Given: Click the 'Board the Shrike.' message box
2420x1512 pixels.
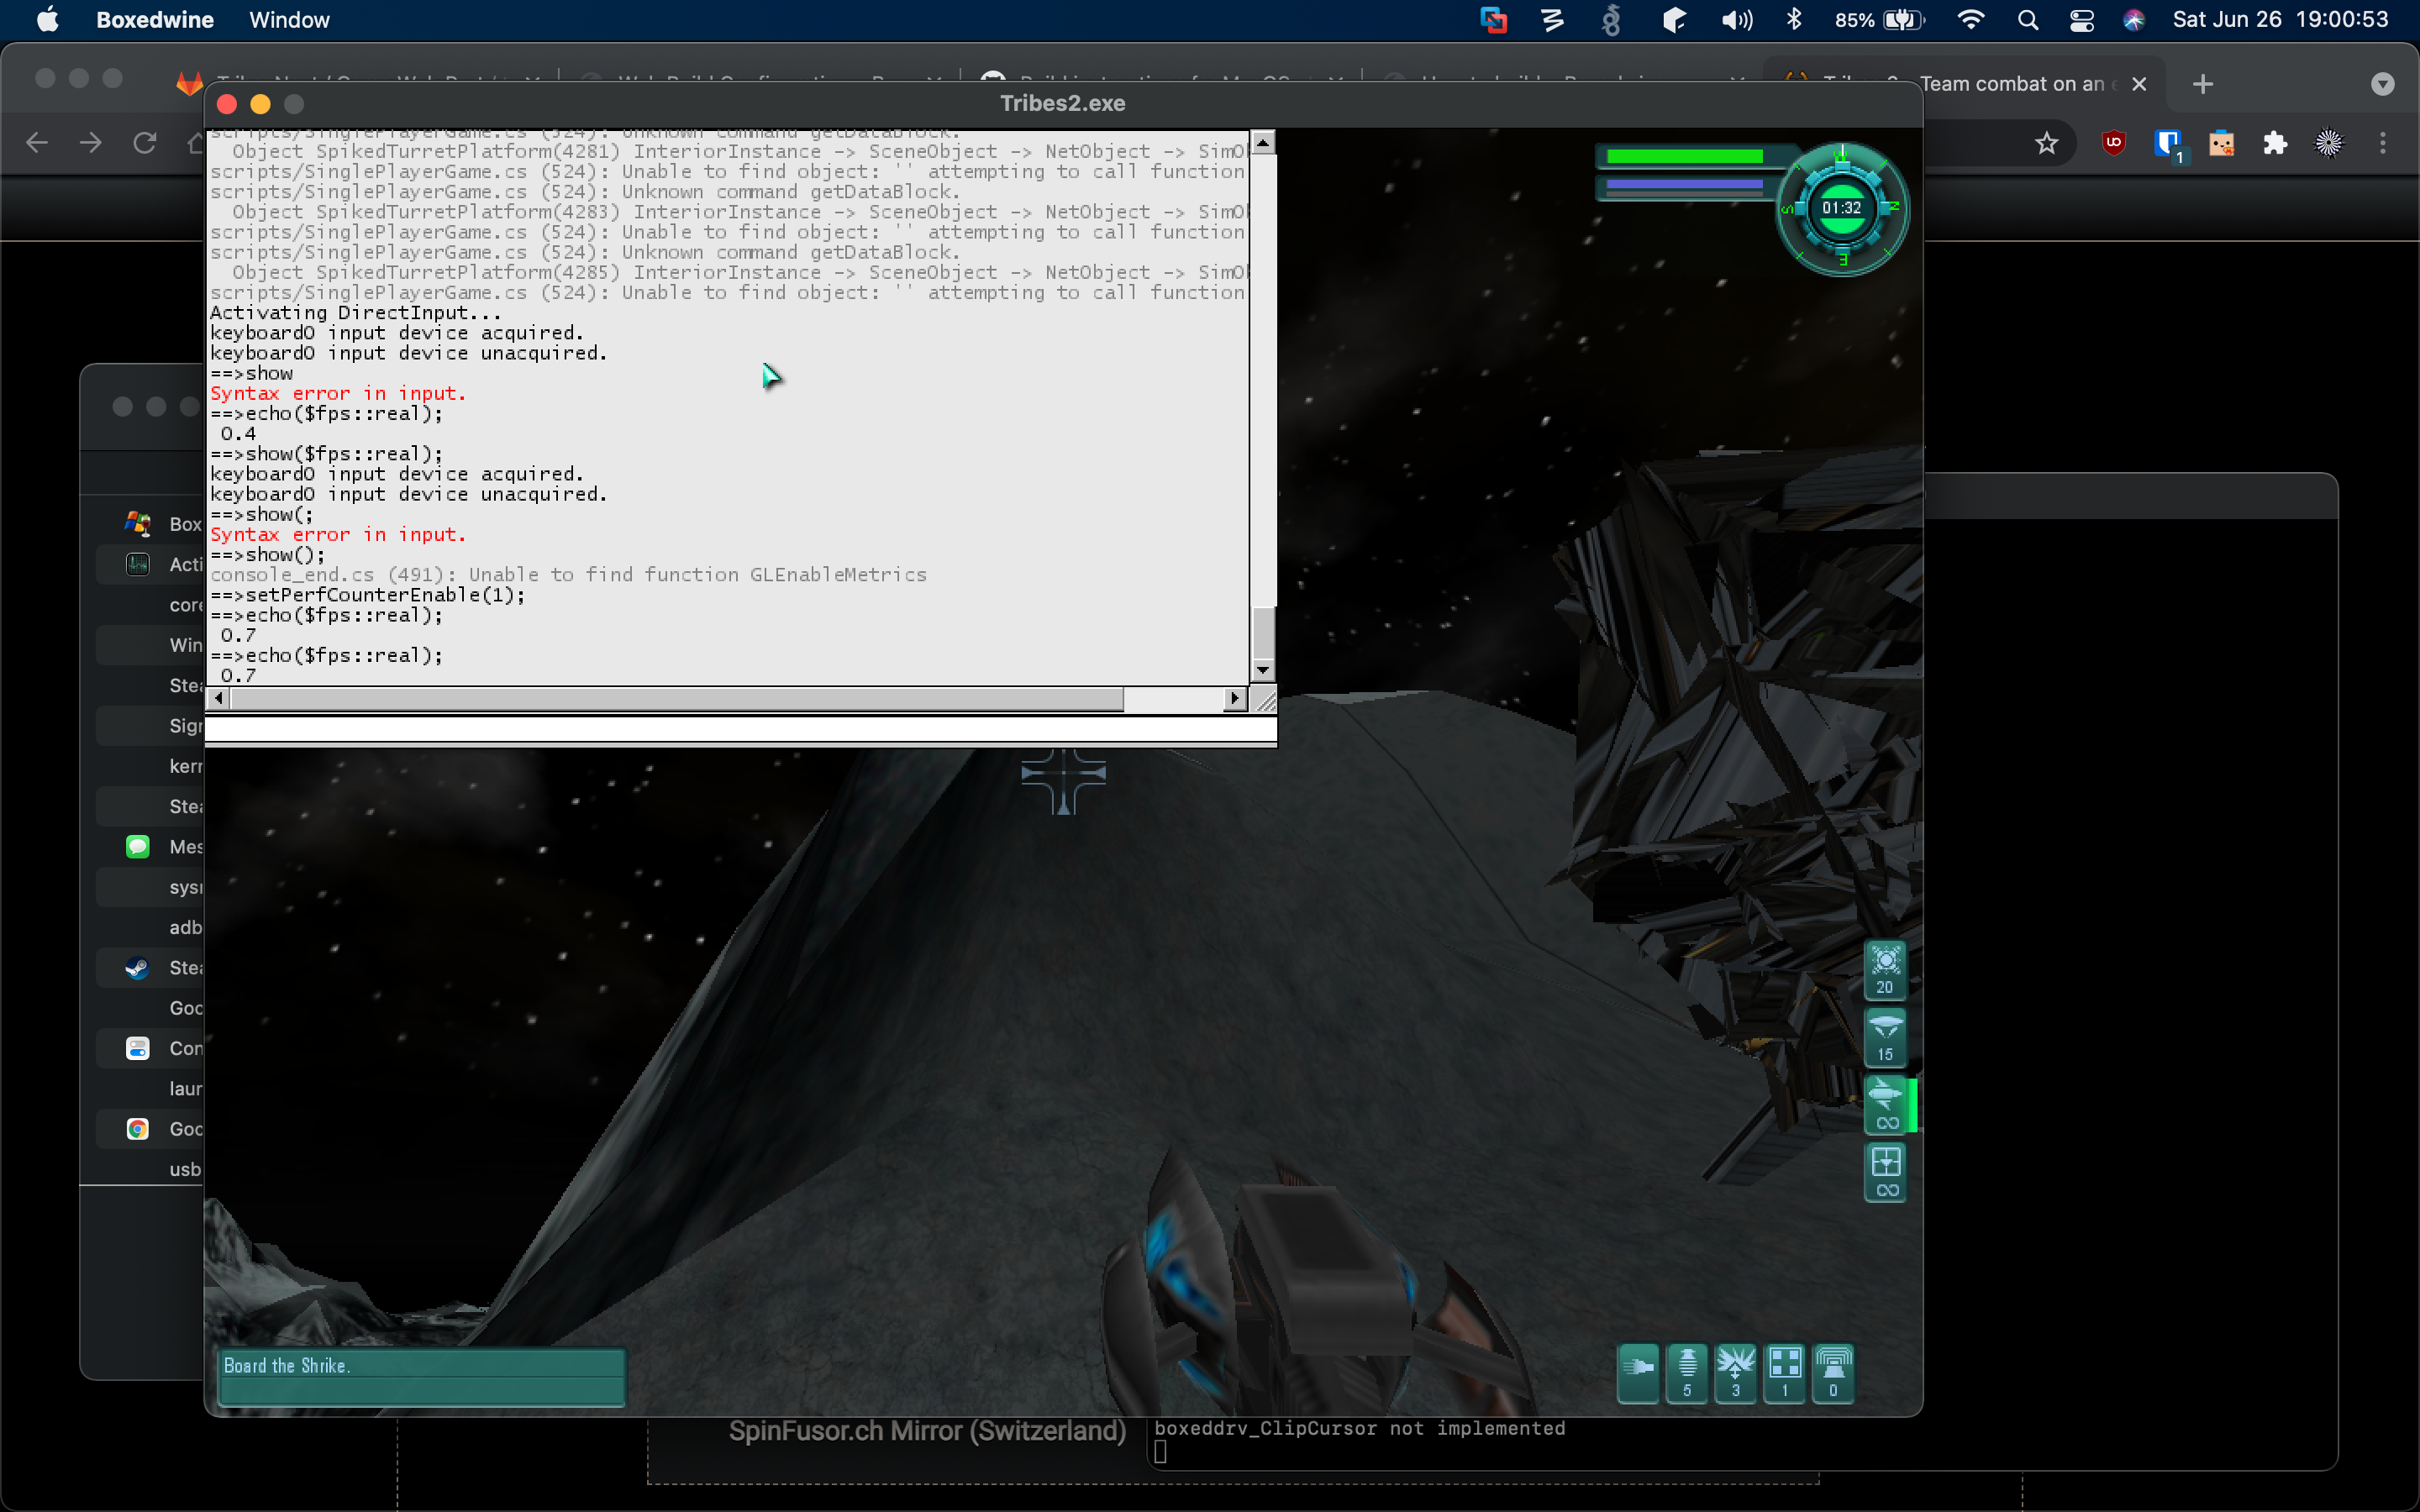Looking at the screenshot, I should pos(421,1377).
